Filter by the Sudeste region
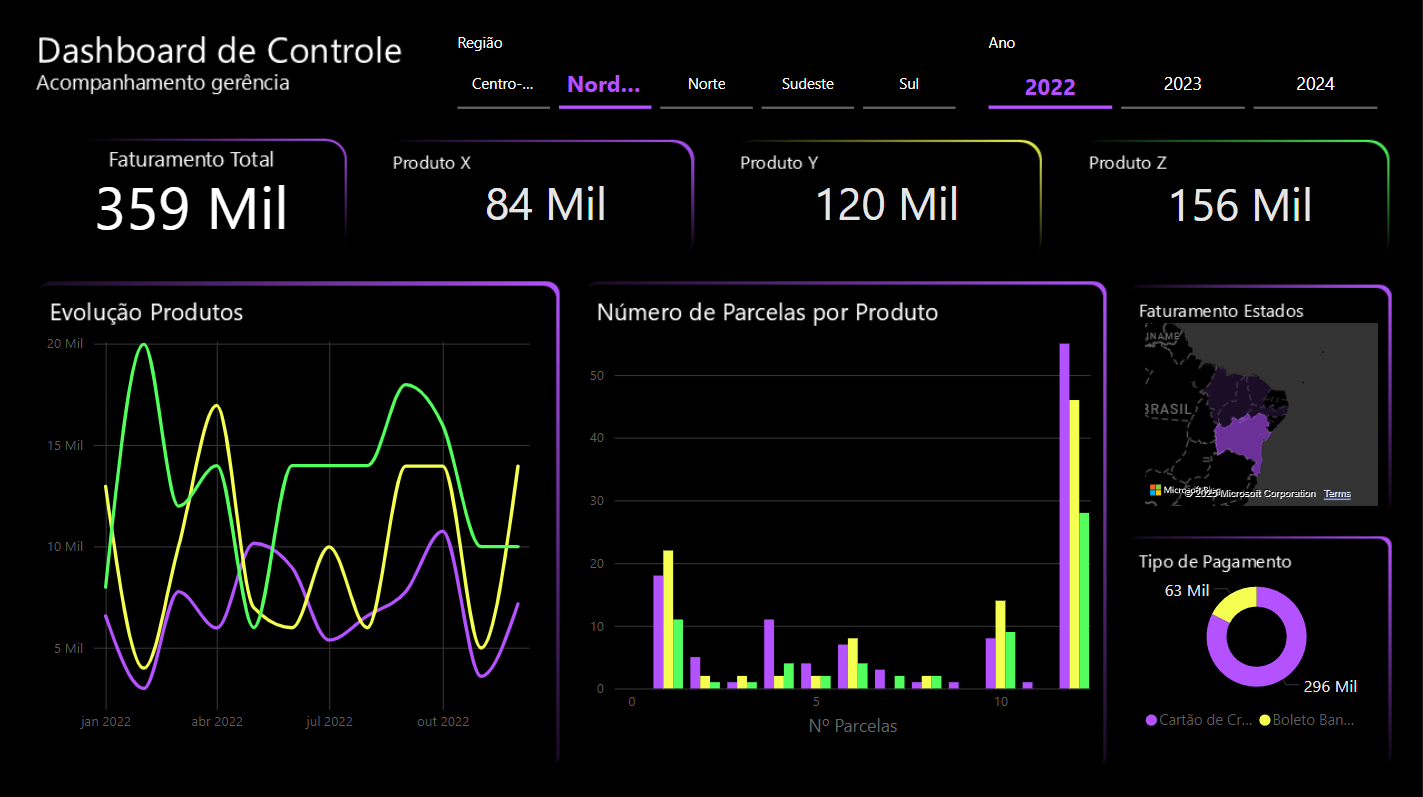 click(x=807, y=85)
